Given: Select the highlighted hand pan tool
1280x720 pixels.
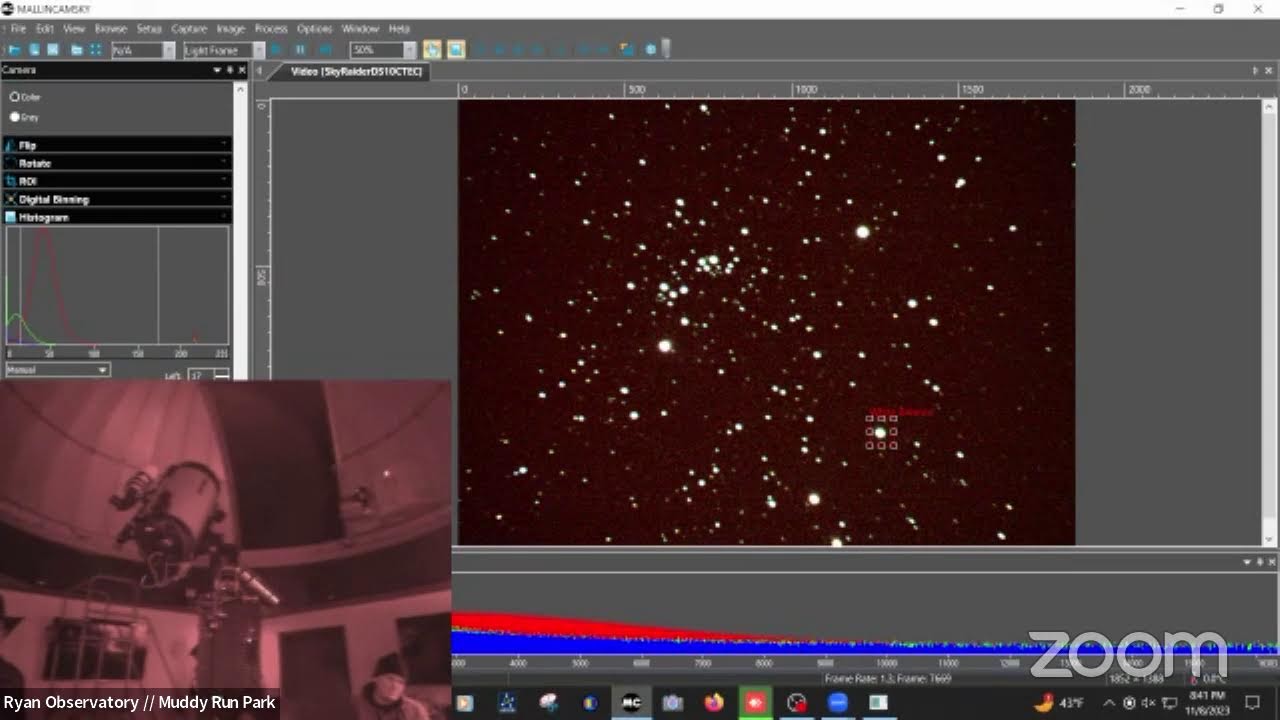Looking at the screenshot, I should tap(432, 49).
